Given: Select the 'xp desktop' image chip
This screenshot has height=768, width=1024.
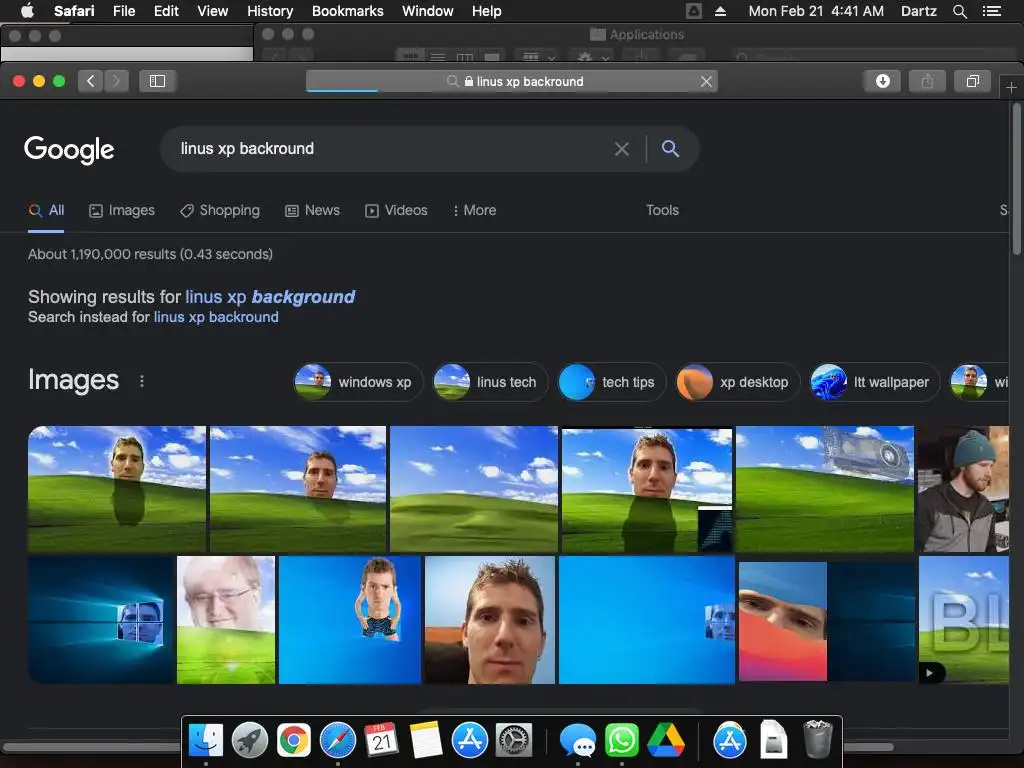Looking at the screenshot, I should (737, 382).
